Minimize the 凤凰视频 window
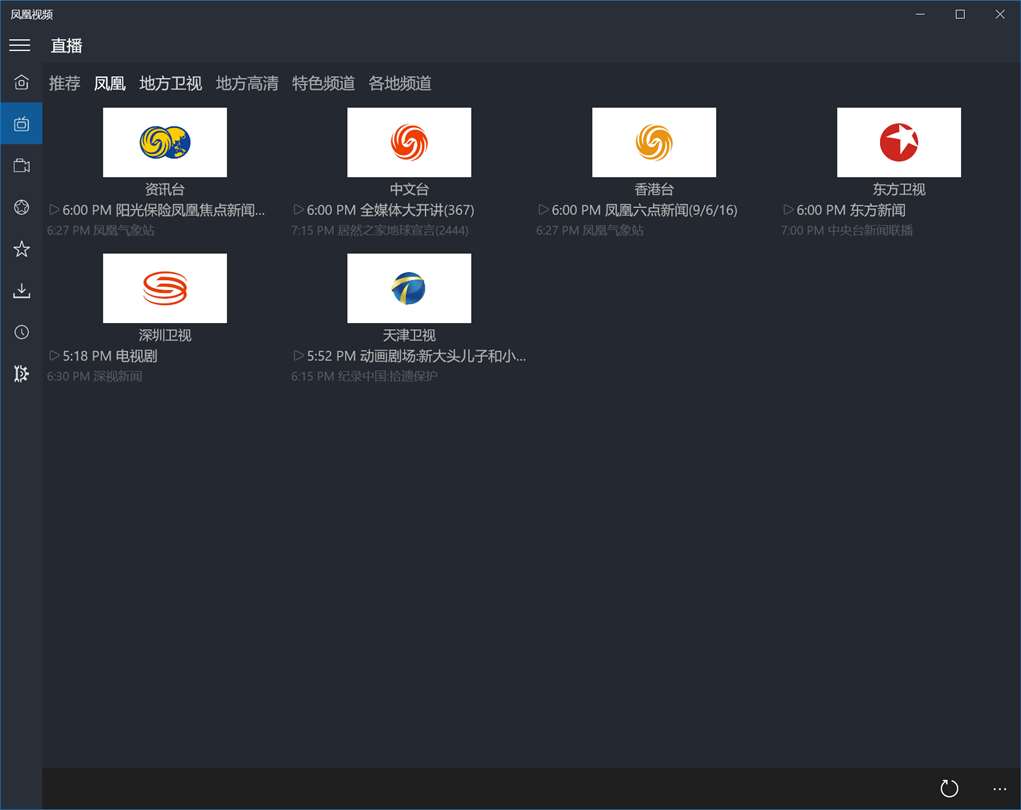The width and height of the screenshot is (1021, 810). point(920,14)
